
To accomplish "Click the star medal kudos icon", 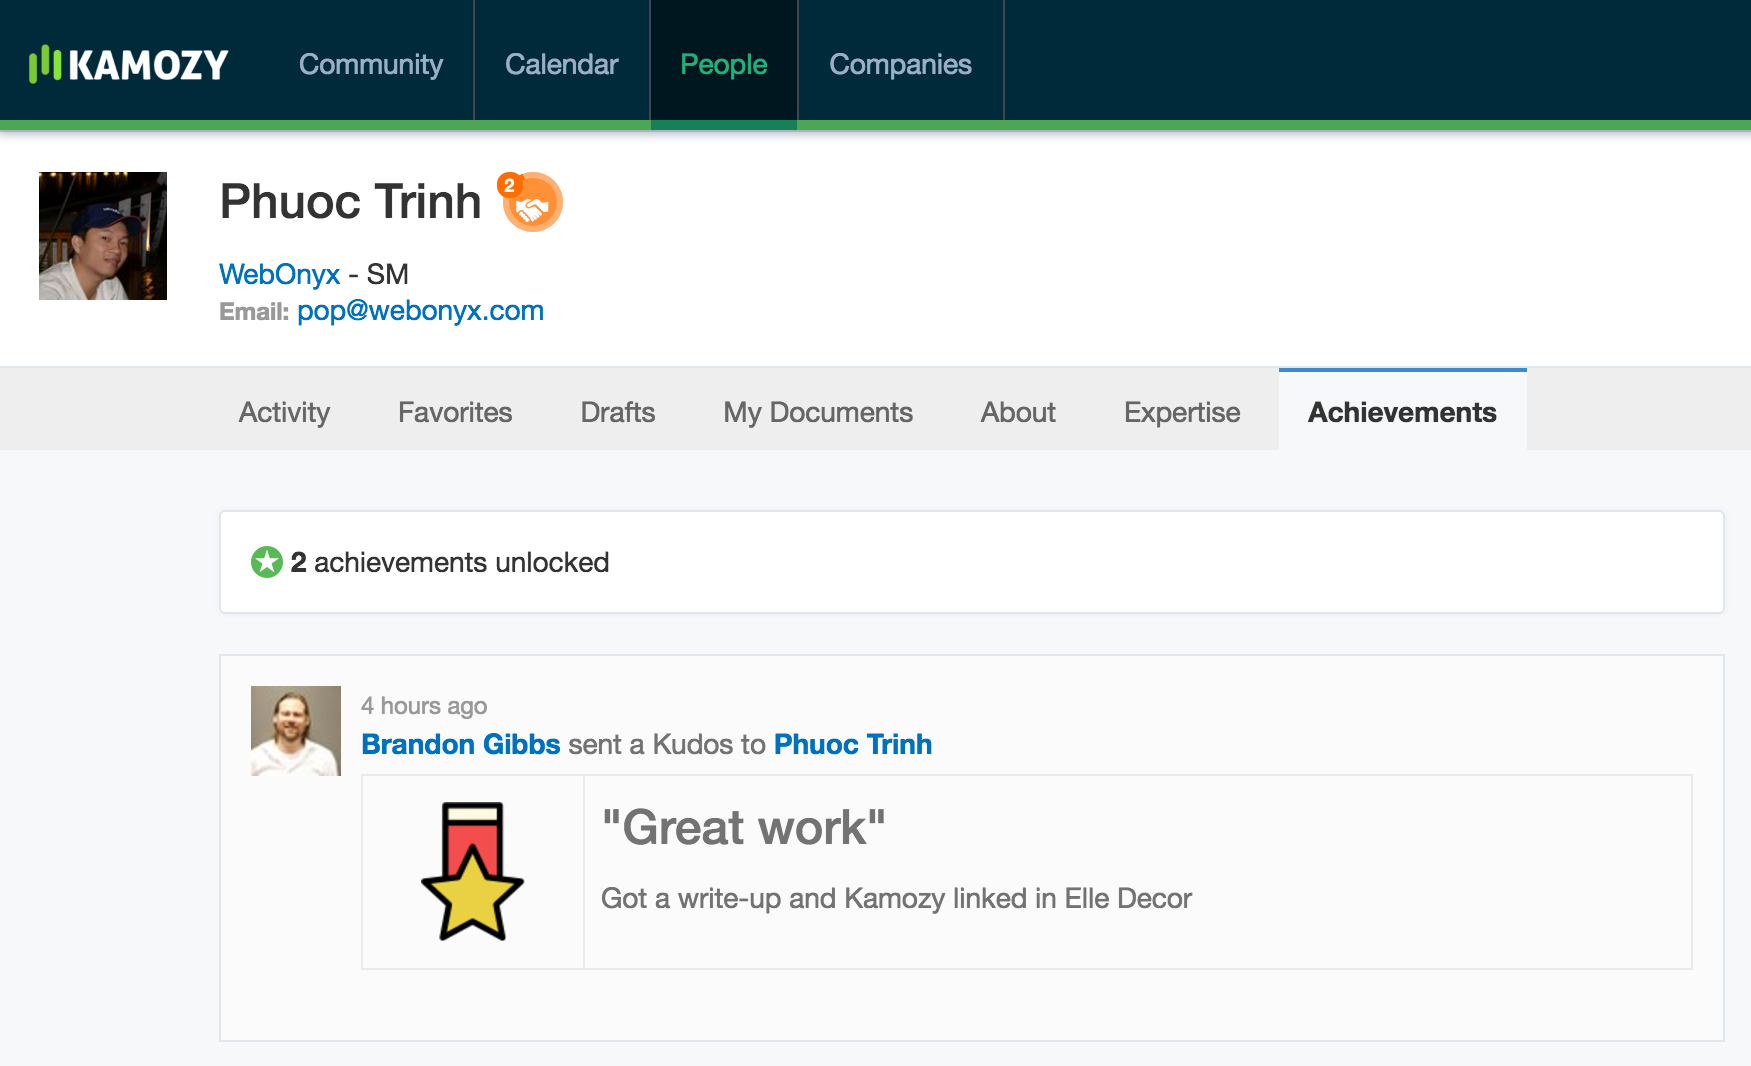I will coord(472,871).
